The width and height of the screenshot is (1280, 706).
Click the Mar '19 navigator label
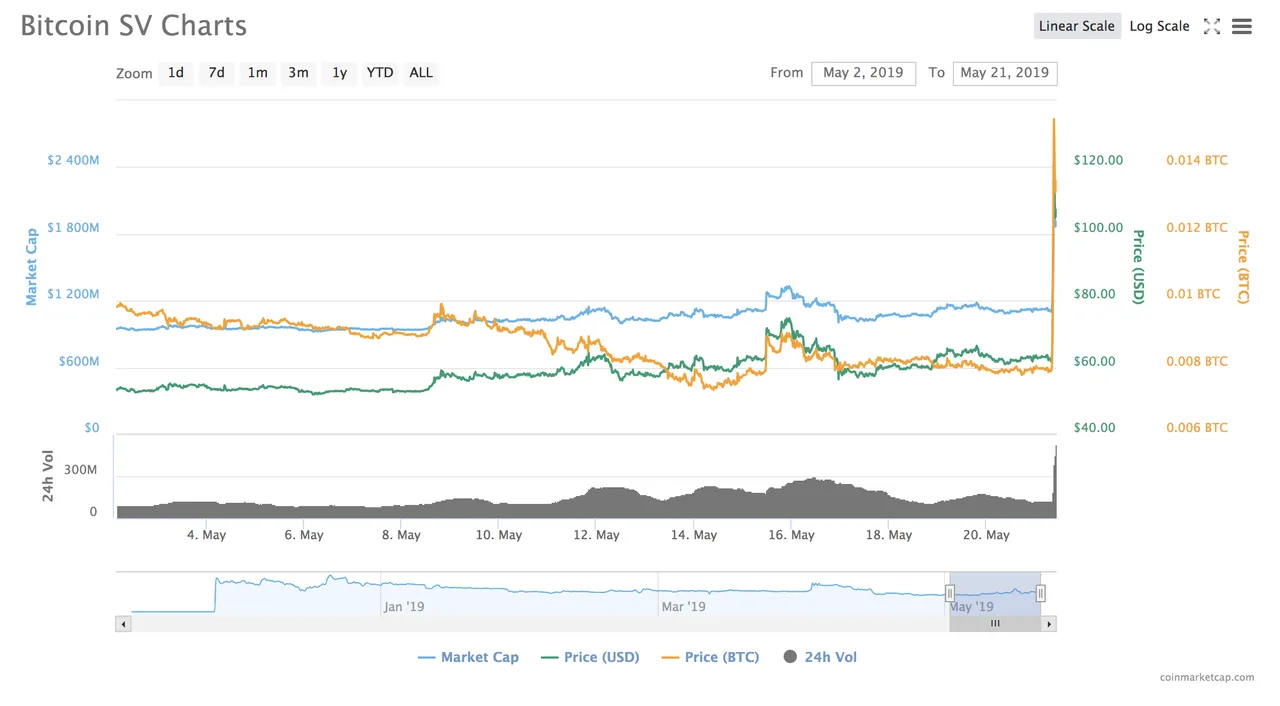(x=684, y=606)
